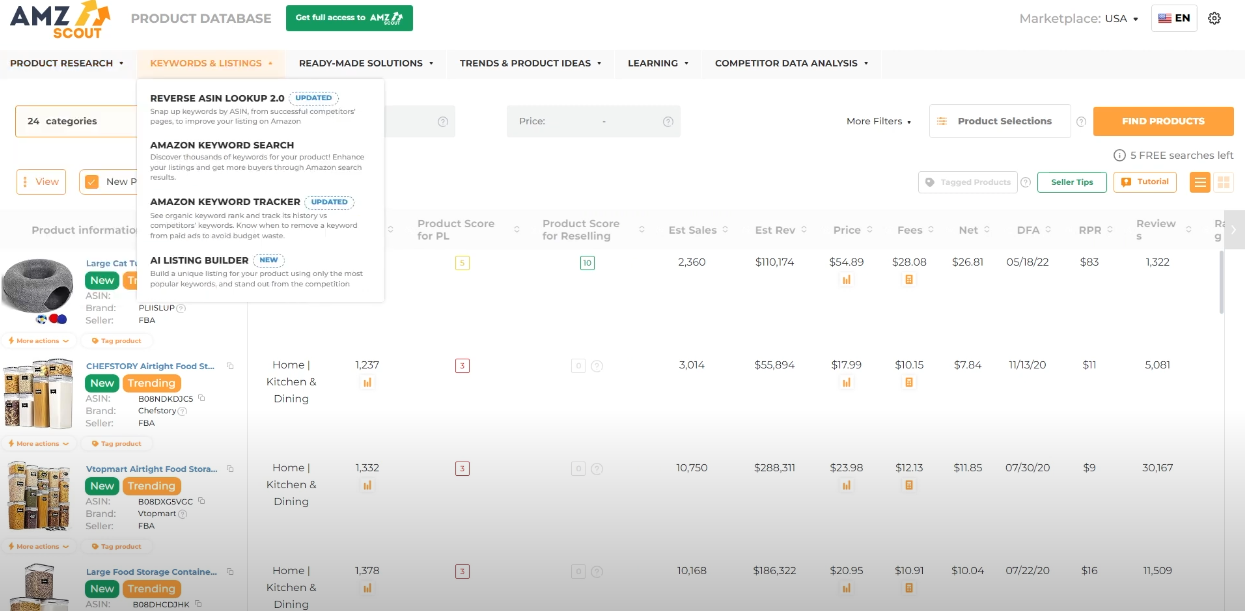Expand More actions for Vtopmart product
This screenshot has height=611, width=1245.
point(38,546)
